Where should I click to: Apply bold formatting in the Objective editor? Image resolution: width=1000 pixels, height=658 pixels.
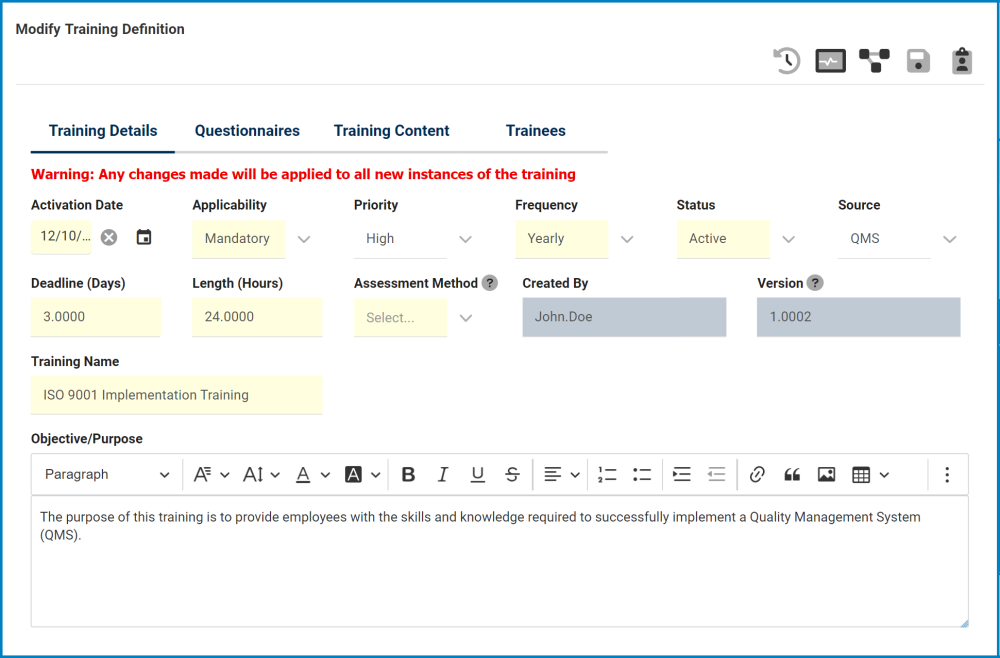408,474
